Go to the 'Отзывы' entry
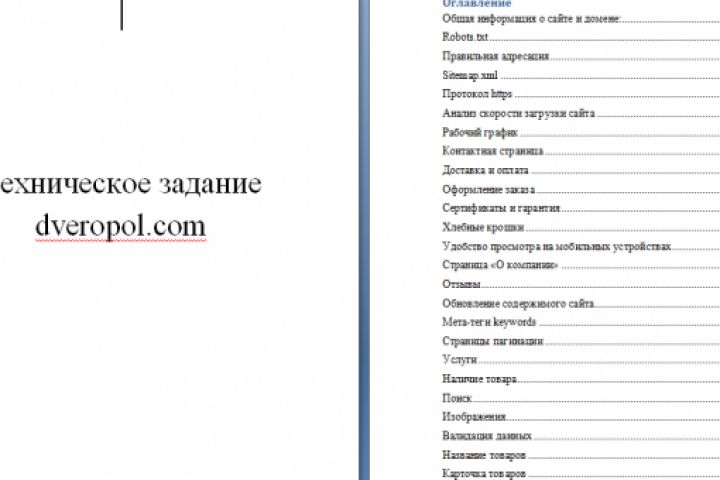720x480 pixels. click(461, 284)
